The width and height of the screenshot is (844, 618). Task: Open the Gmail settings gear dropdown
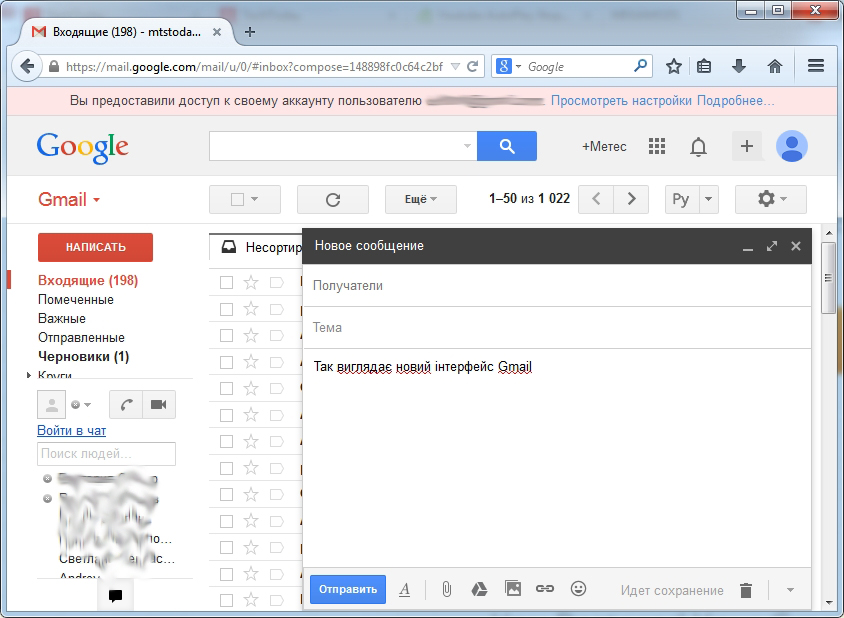[x=770, y=199]
